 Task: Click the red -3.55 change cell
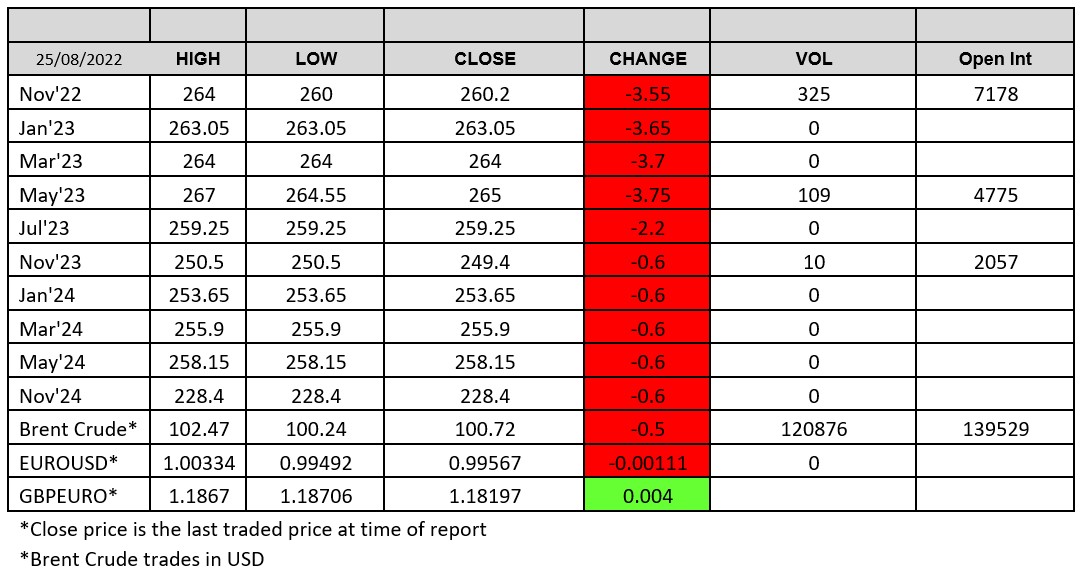pyautogui.click(x=648, y=95)
